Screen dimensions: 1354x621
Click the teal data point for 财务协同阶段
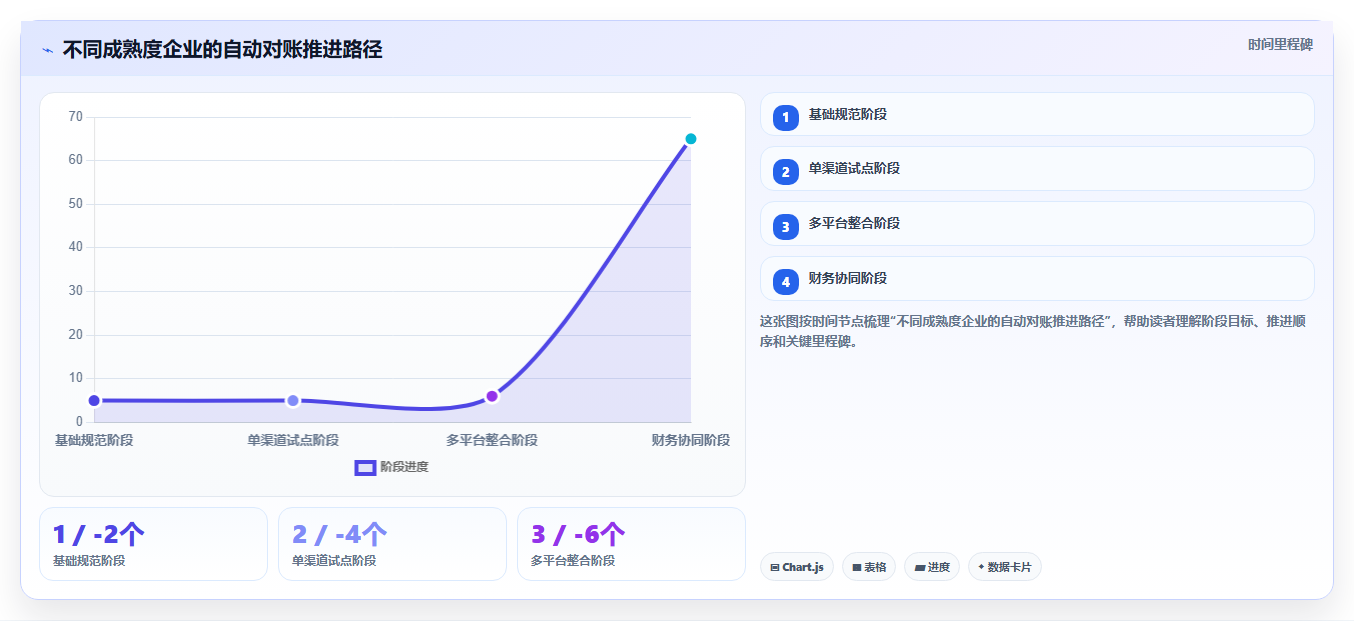click(x=691, y=139)
